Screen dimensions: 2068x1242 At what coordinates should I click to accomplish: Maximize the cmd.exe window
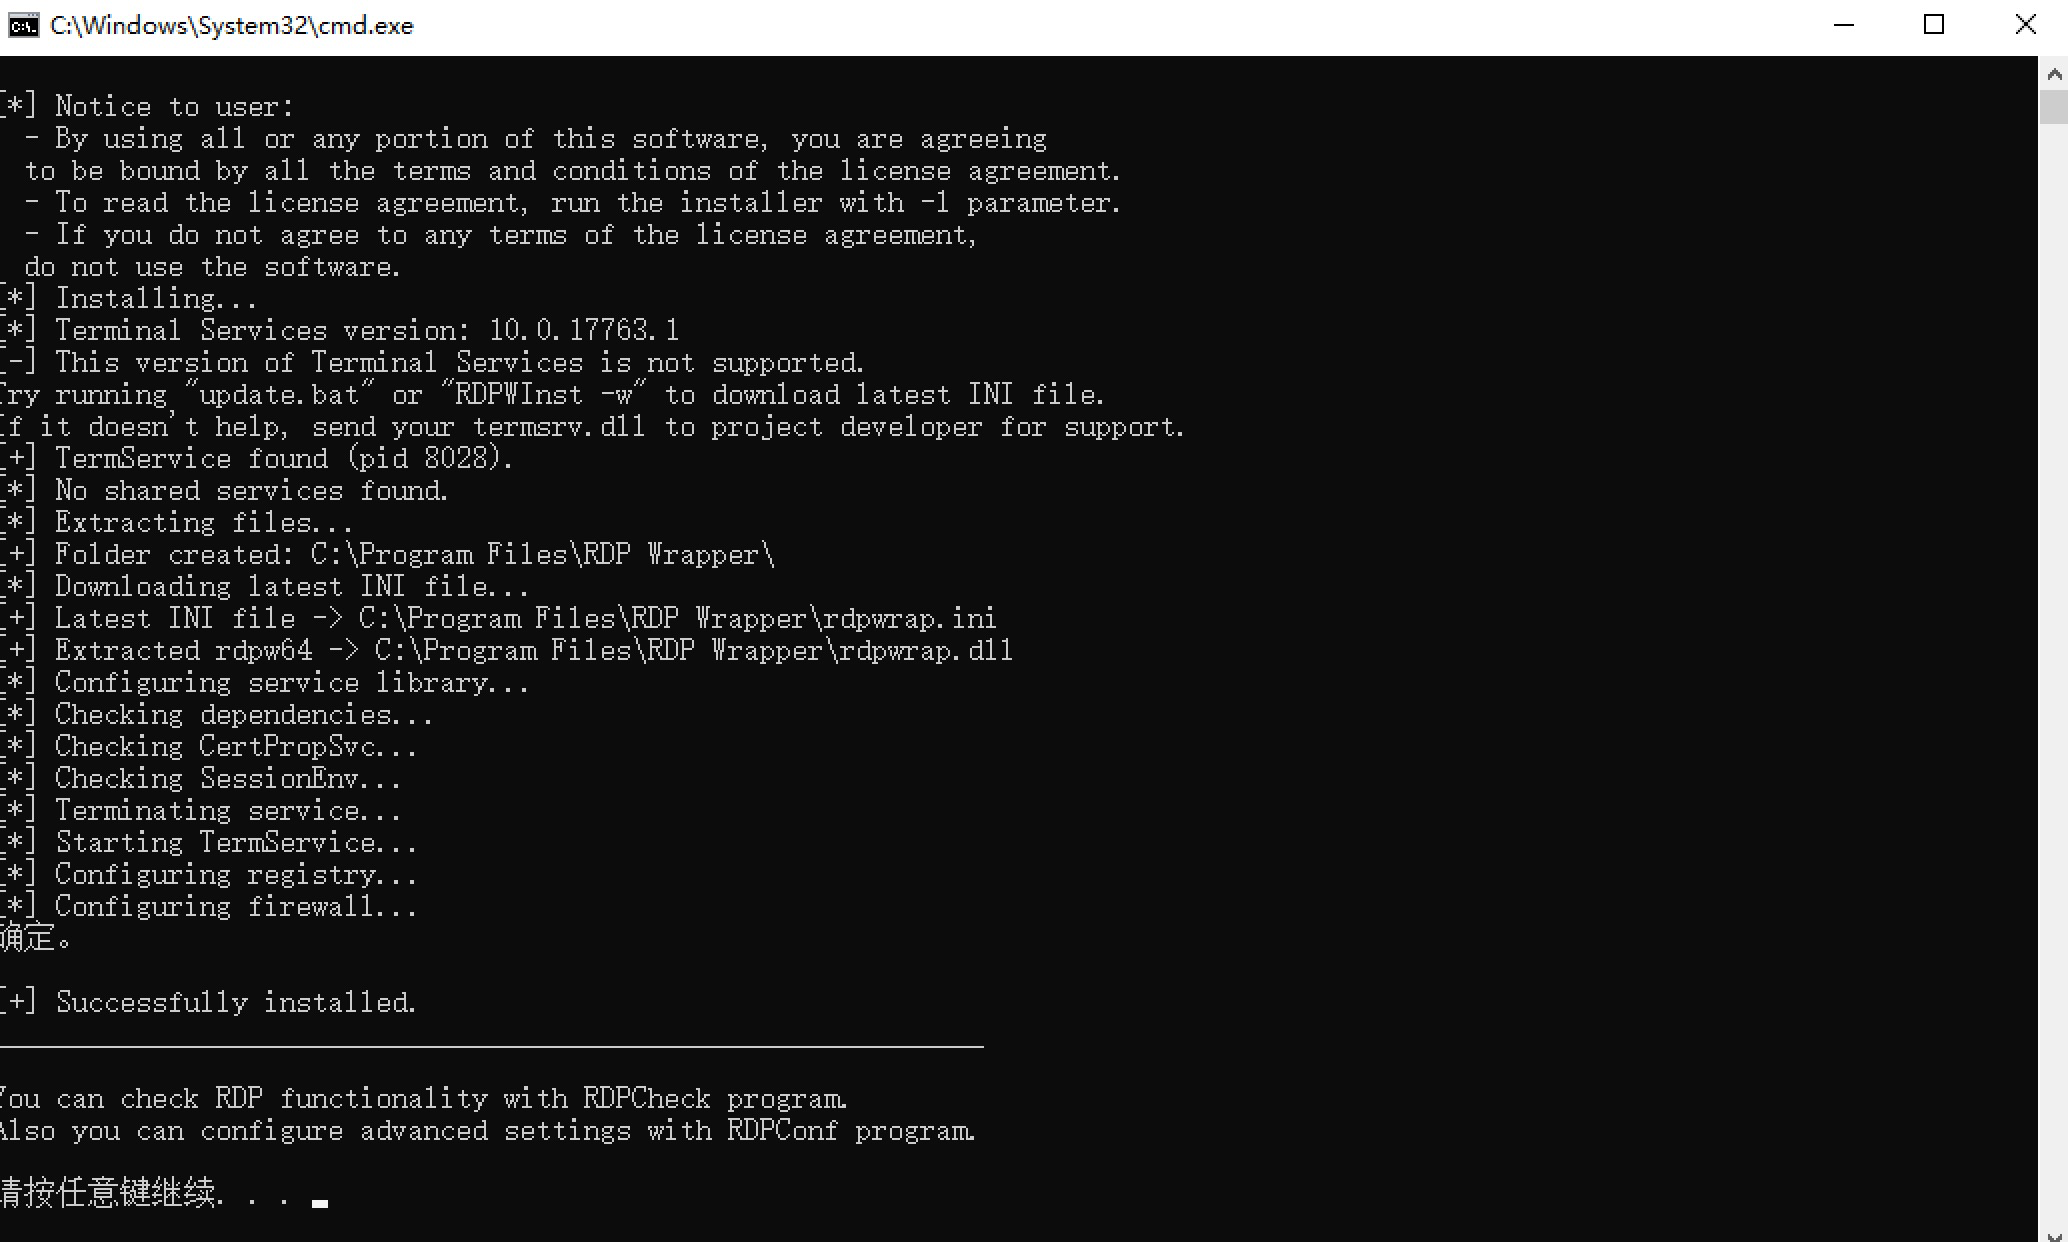(1934, 25)
